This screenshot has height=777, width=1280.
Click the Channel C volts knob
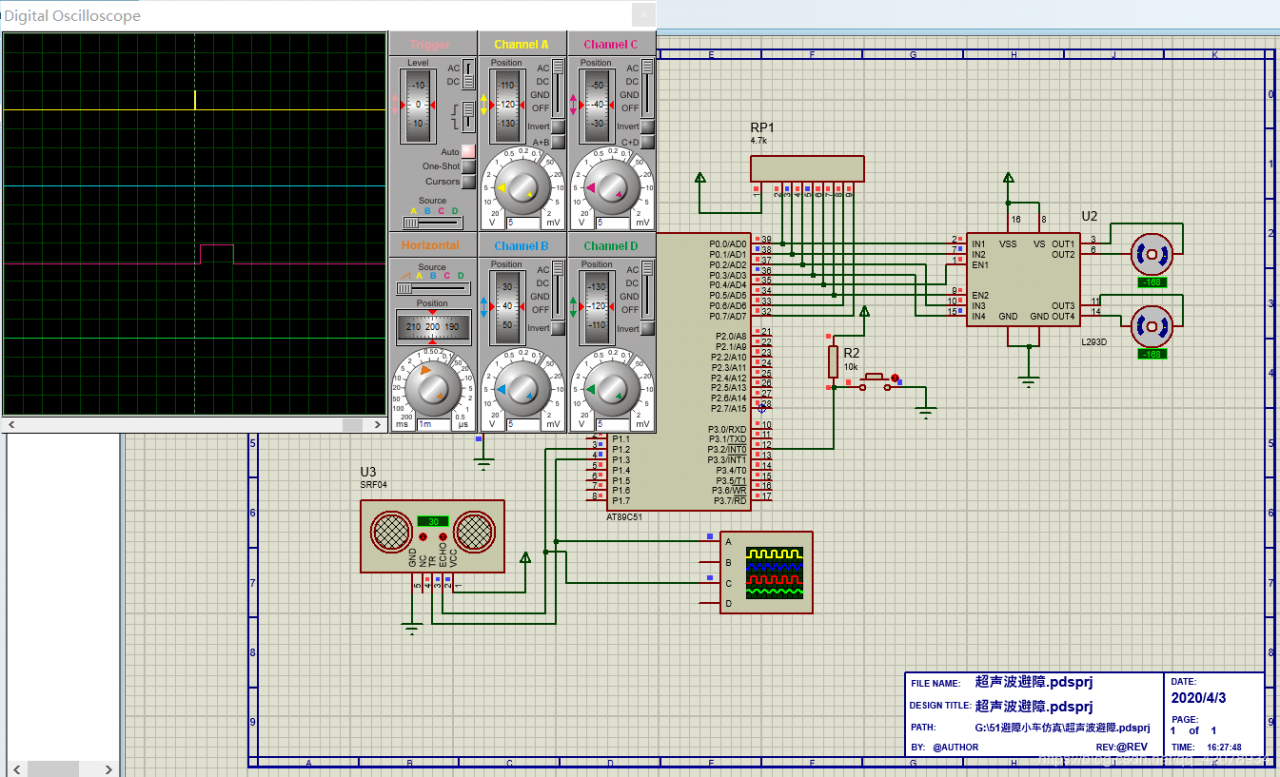pos(611,186)
